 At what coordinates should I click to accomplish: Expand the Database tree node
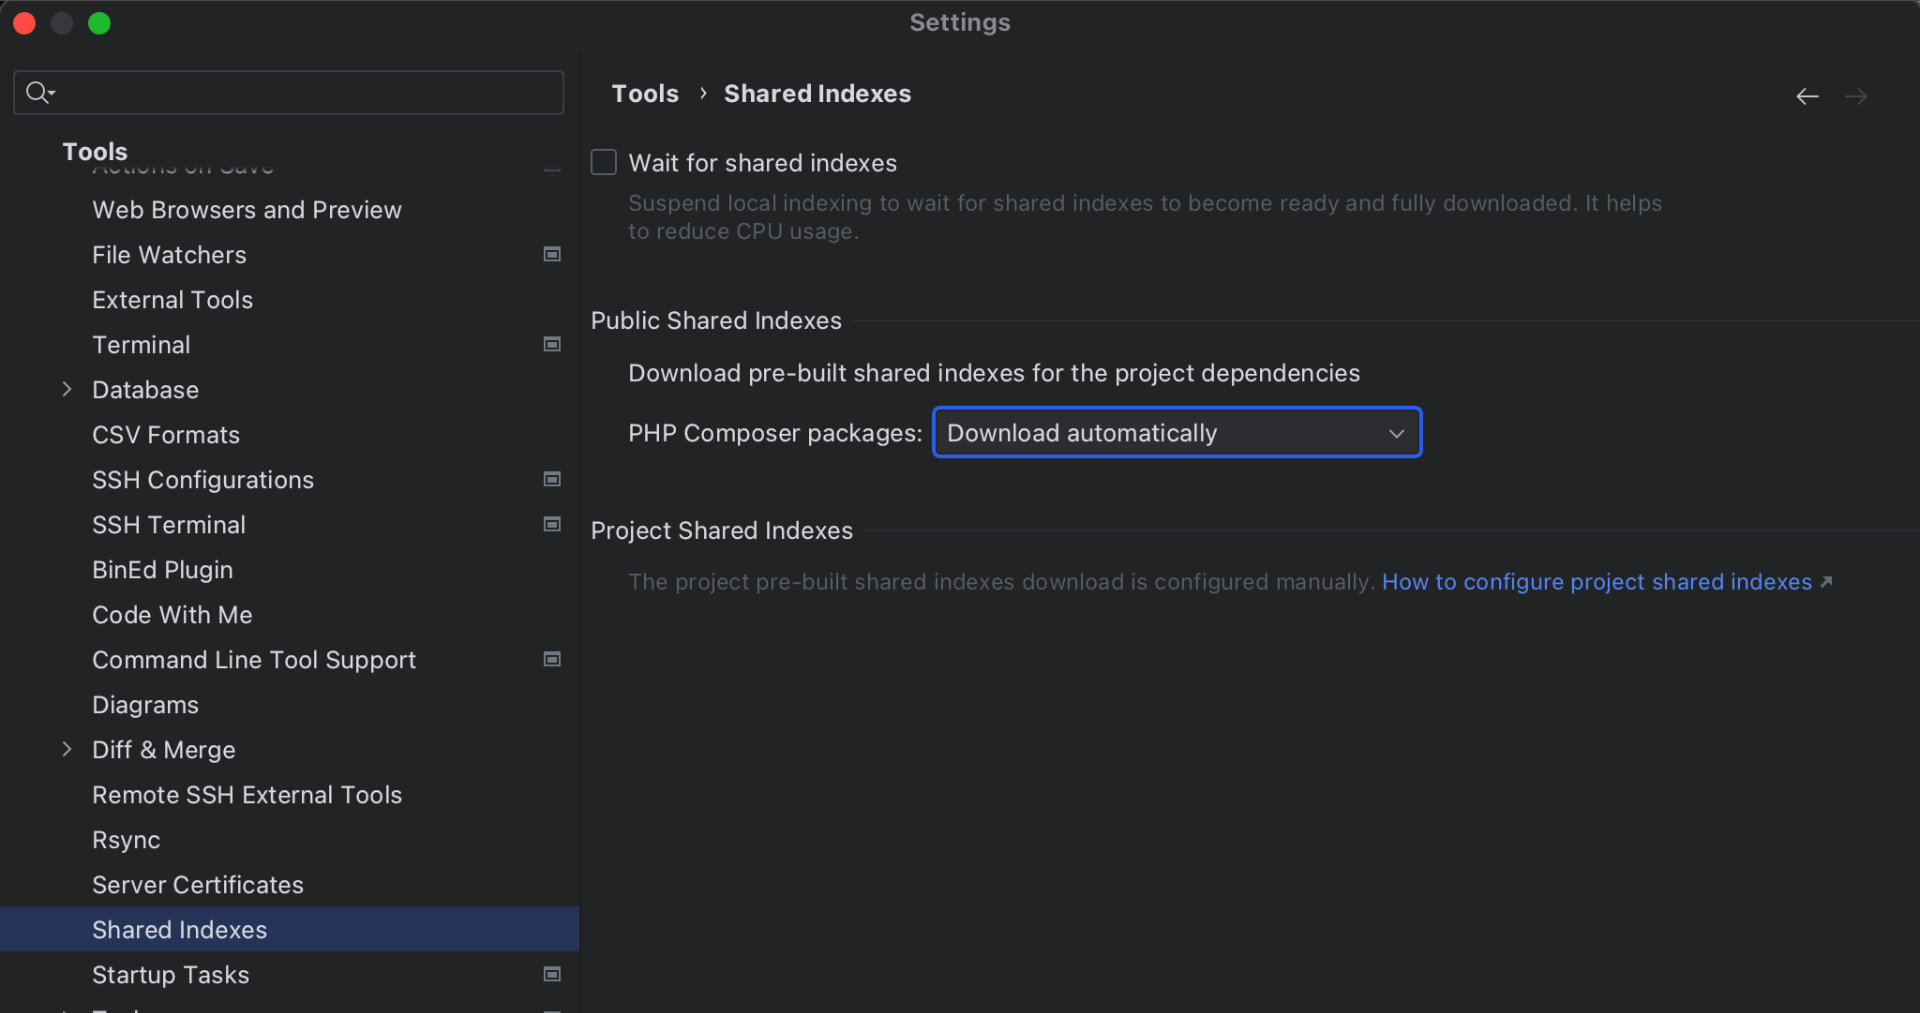point(67,390)
